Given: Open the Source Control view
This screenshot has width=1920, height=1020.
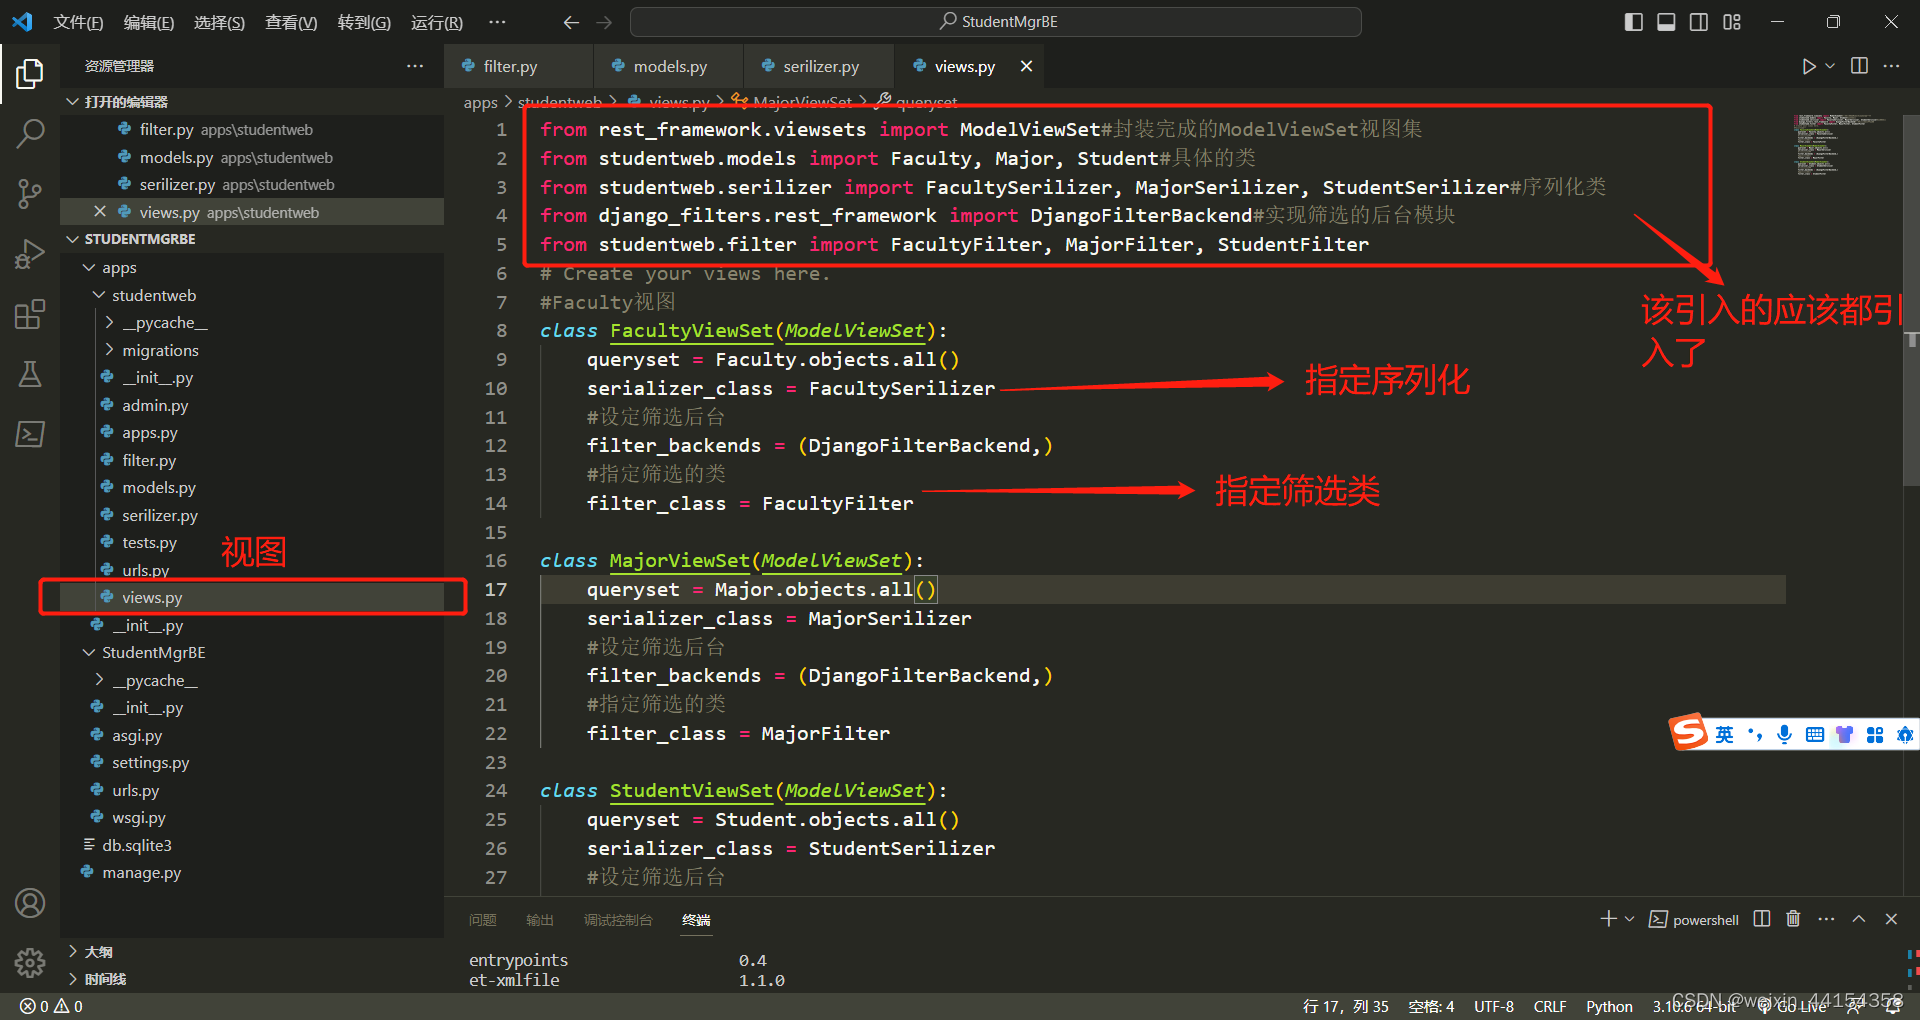Looking at the screenshot, I should 30,193.
